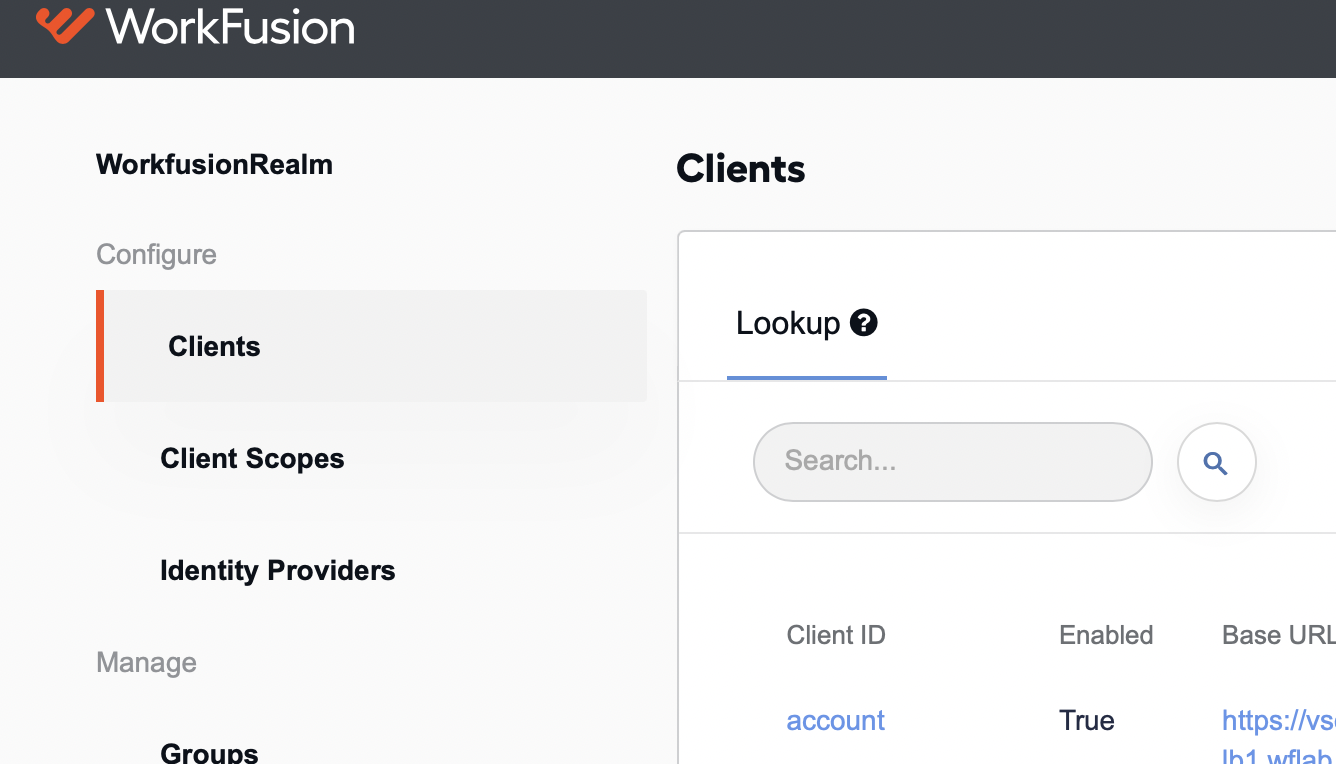Click the Base URL column header
The width and height of the screenshot is (1336, 764).
(x=1278, y=635)
